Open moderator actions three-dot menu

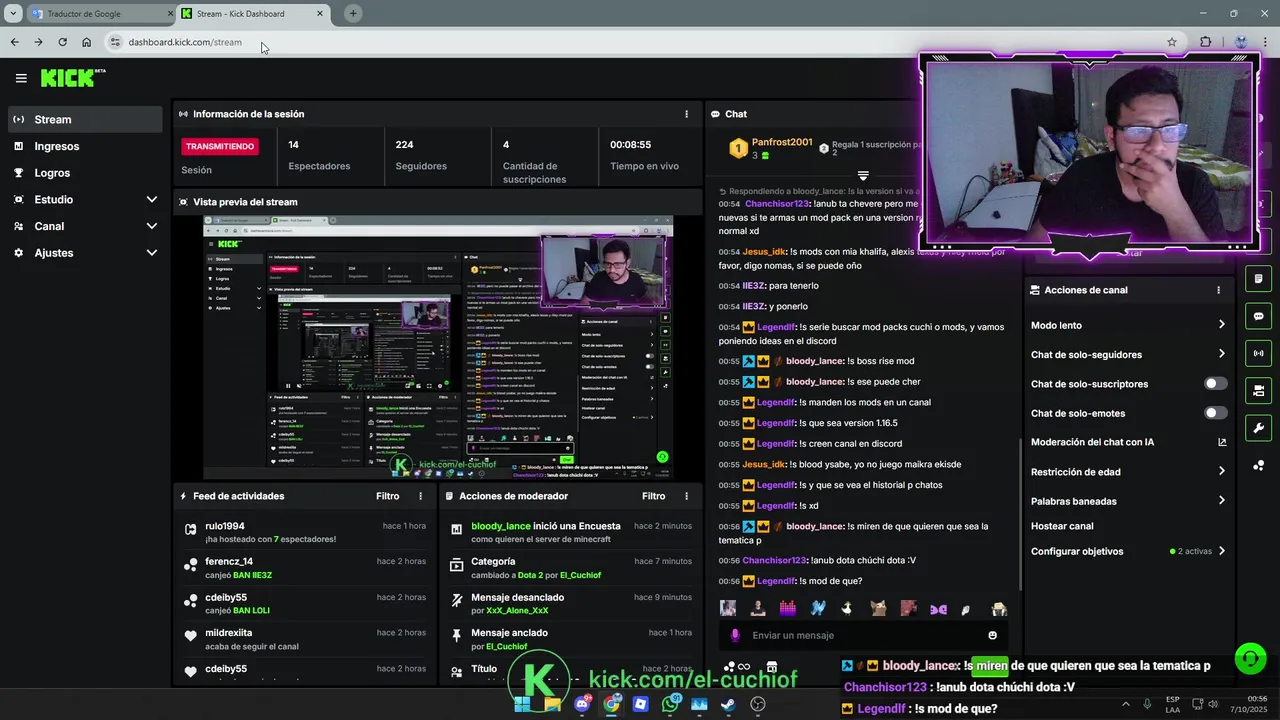tap(686, 496)
